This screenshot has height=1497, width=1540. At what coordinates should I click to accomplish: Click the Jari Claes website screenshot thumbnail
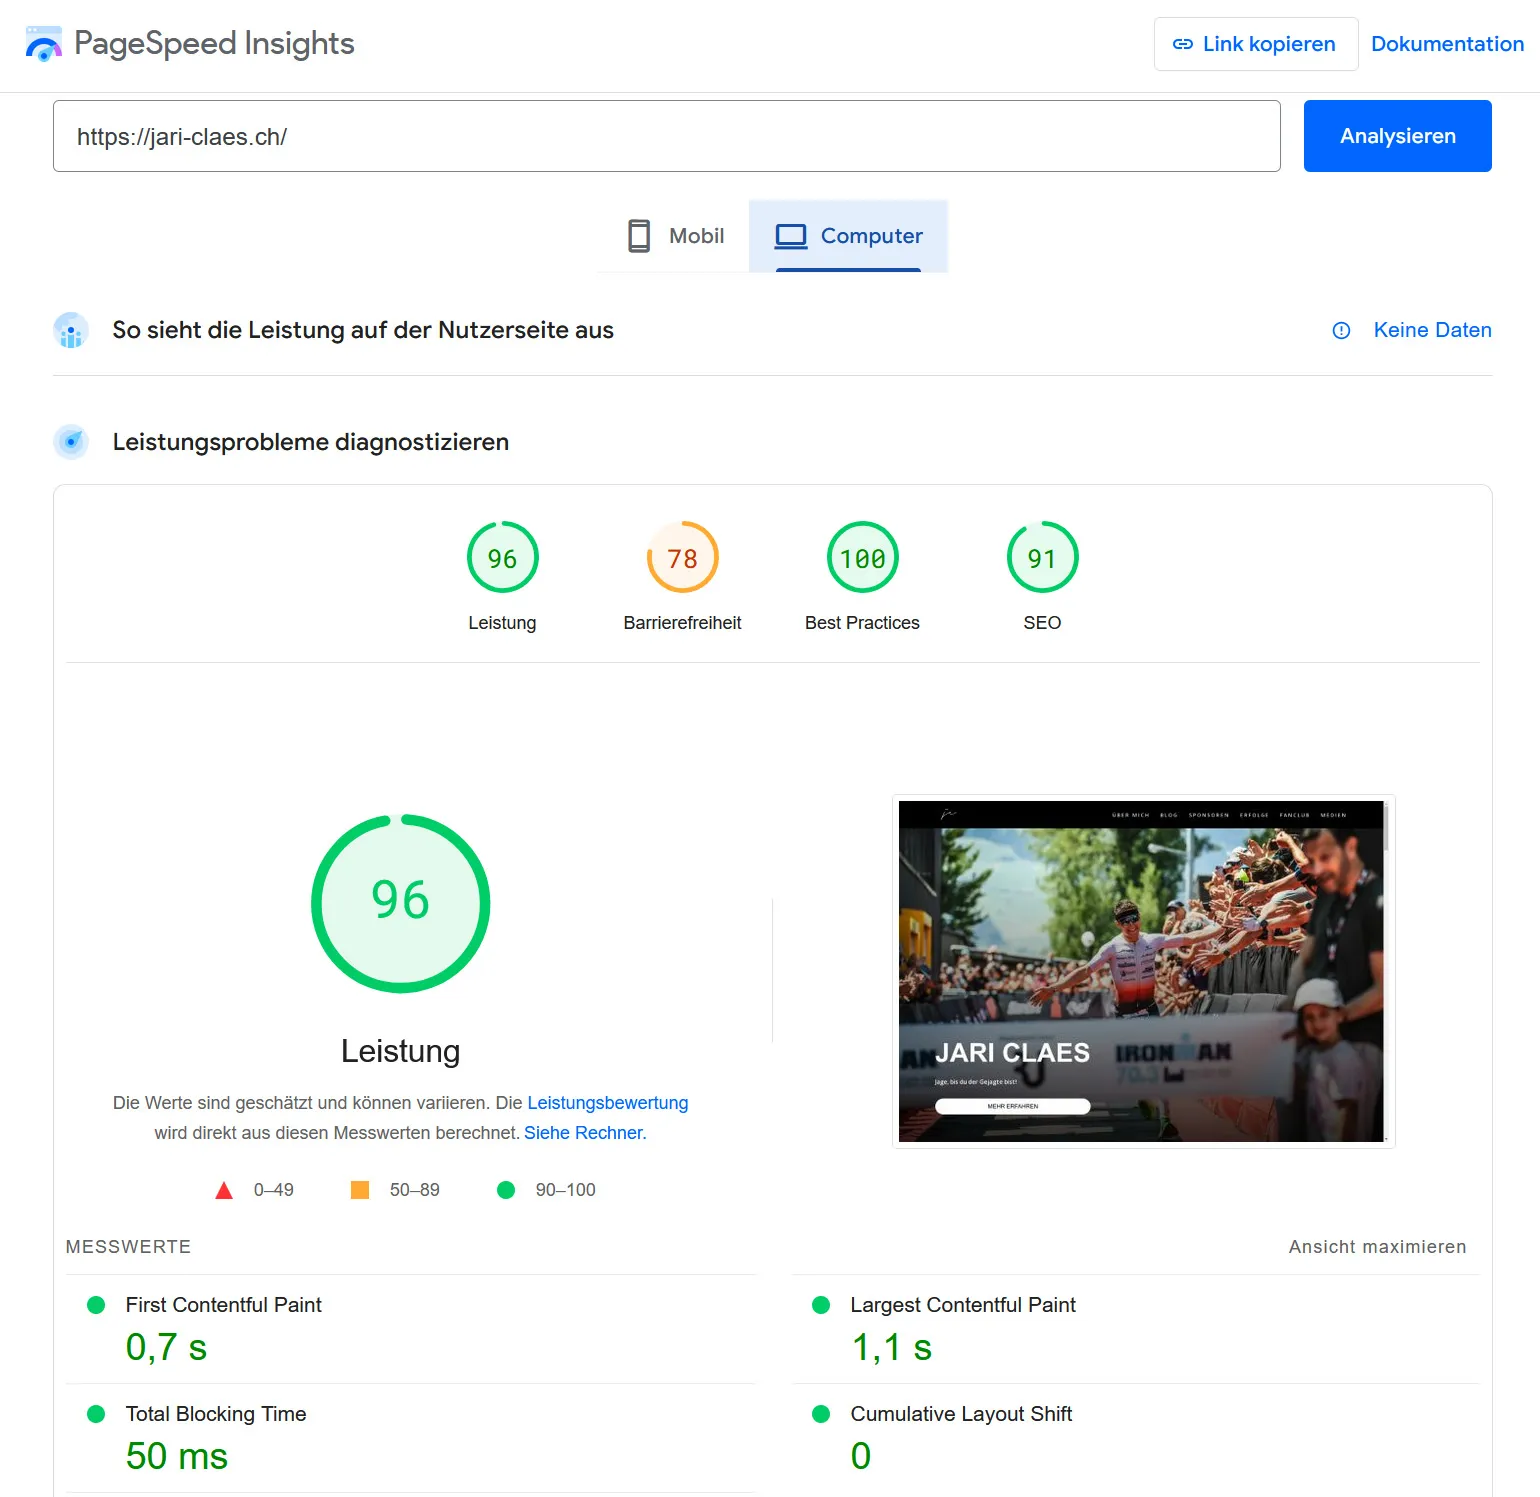[x=1142, y=971]
